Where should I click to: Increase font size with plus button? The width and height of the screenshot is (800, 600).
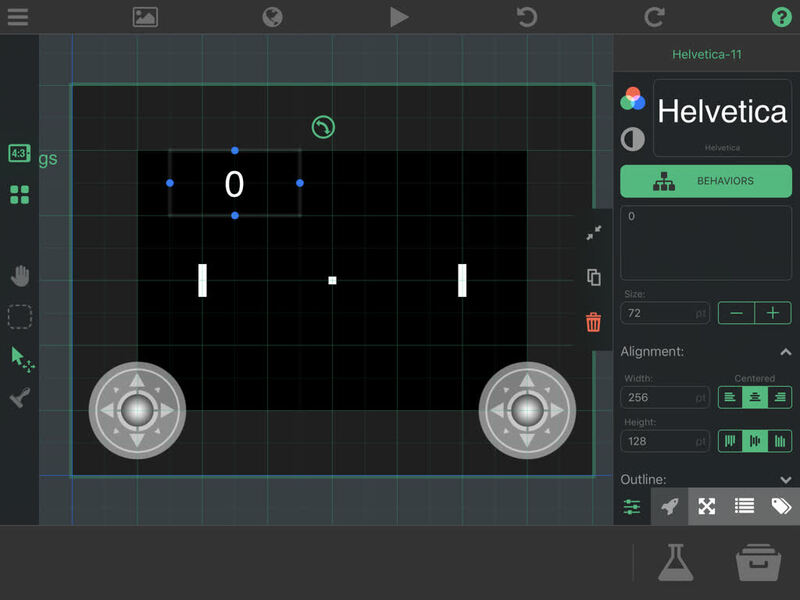coord(773,313)
